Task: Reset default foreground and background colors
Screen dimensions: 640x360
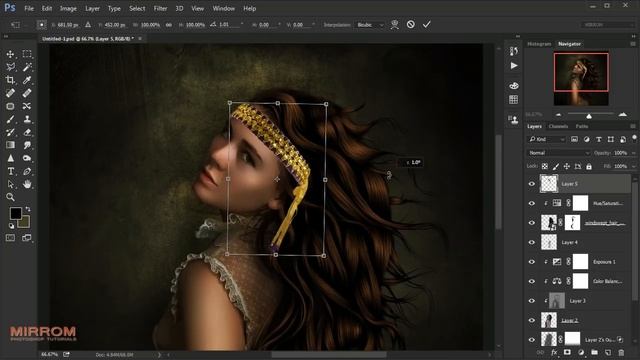Action: point(11,226)
